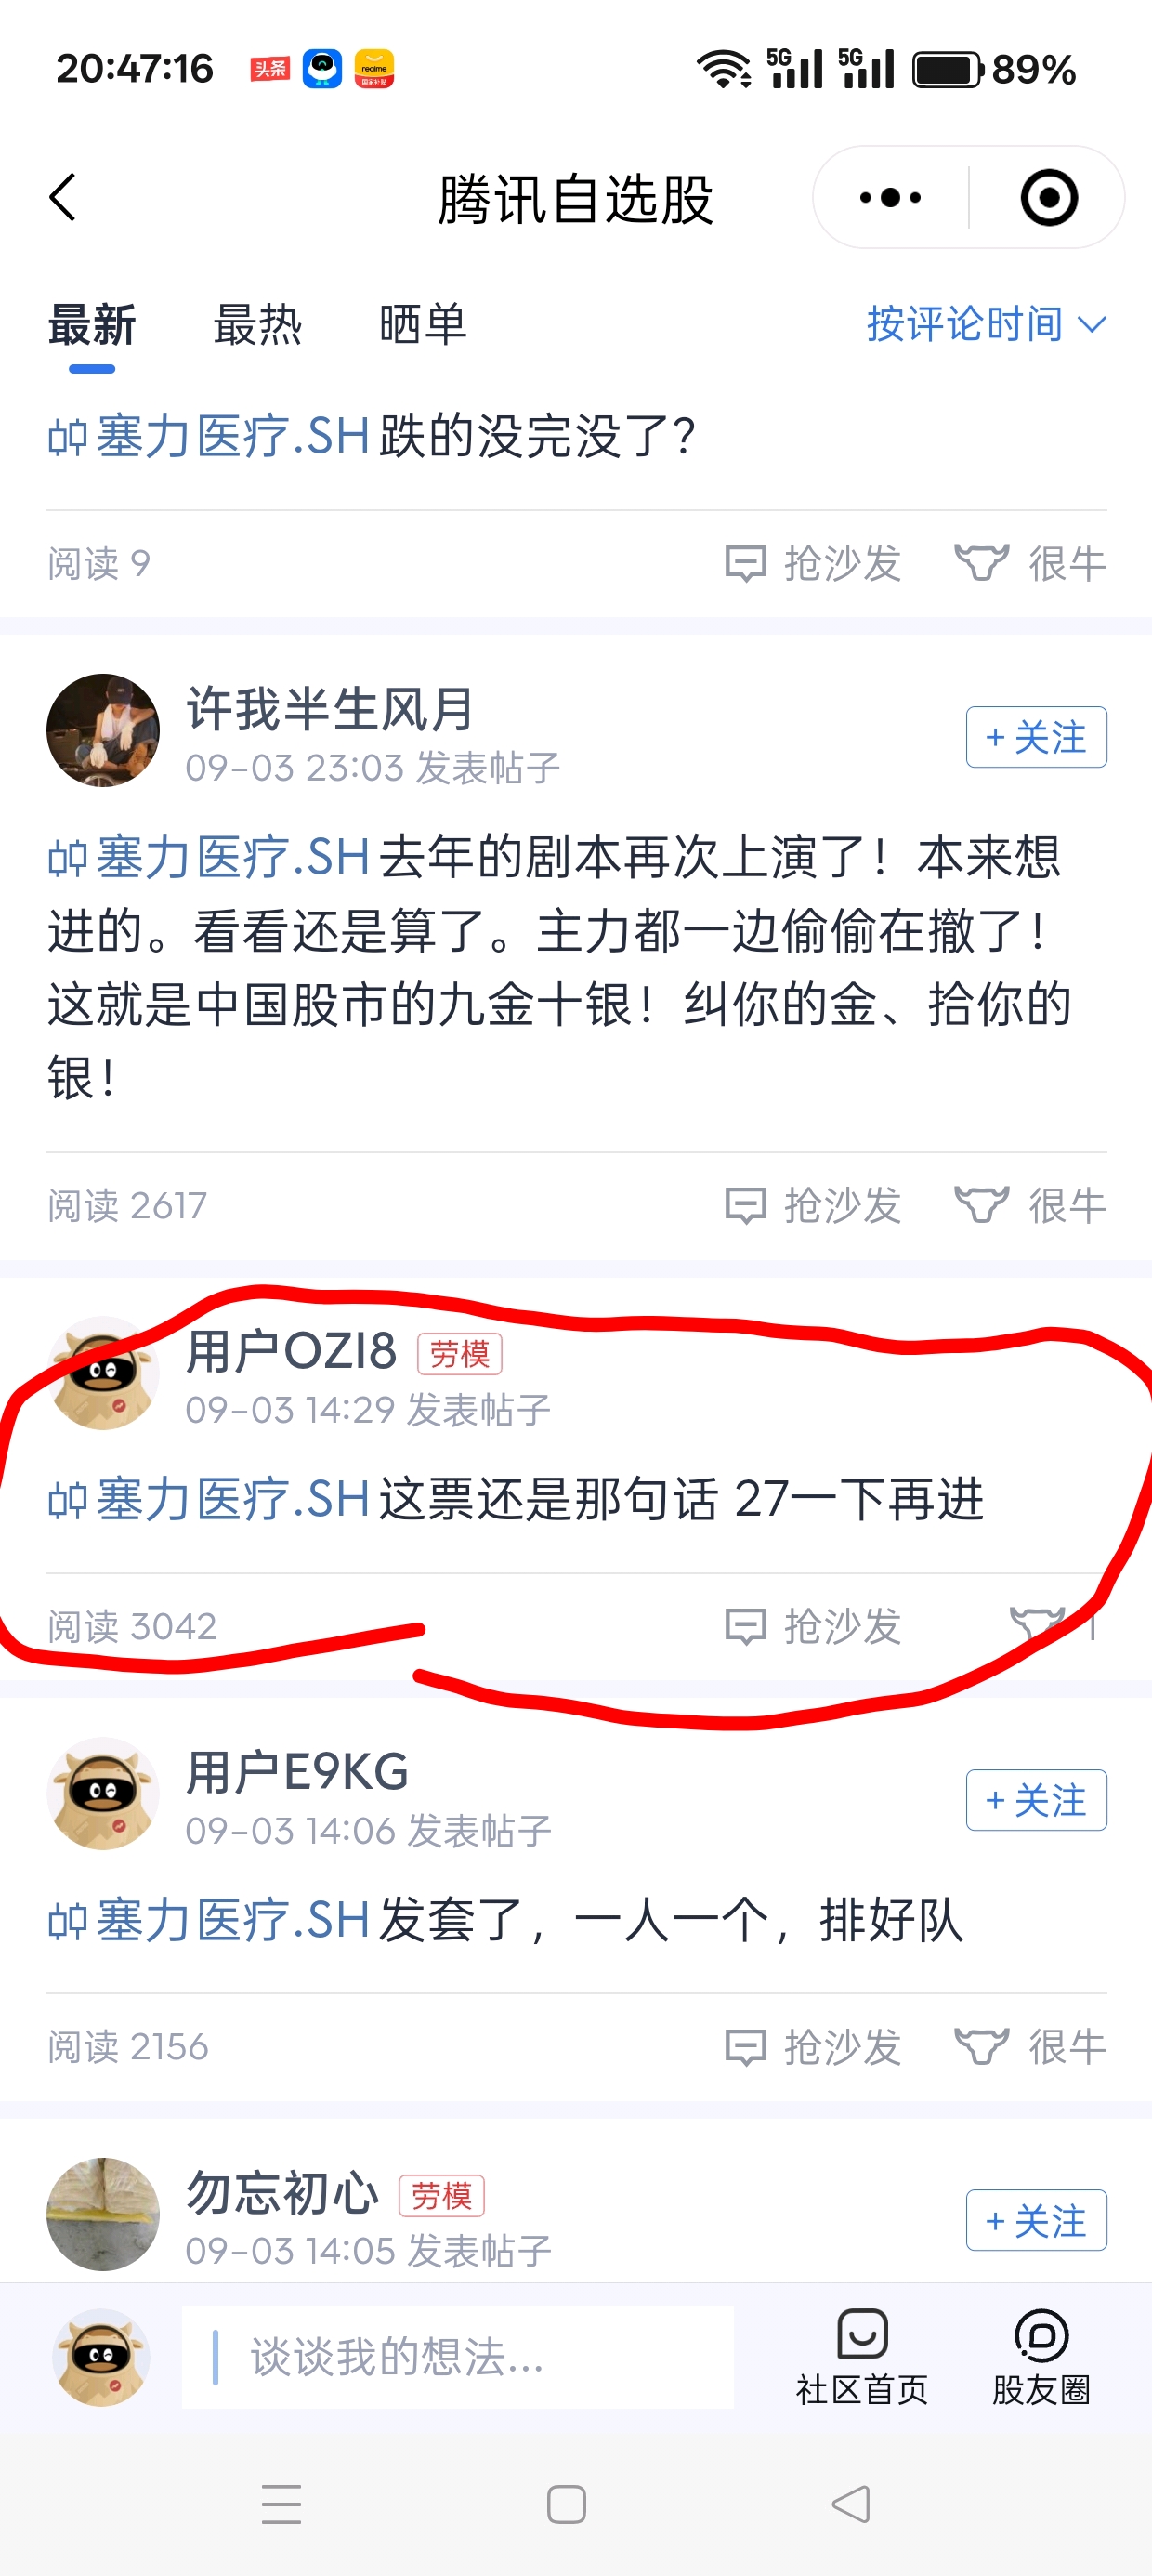Switch to 最热 tab
The width and height of the screenshot is (1152, 2576).
[x=257, y=325]
